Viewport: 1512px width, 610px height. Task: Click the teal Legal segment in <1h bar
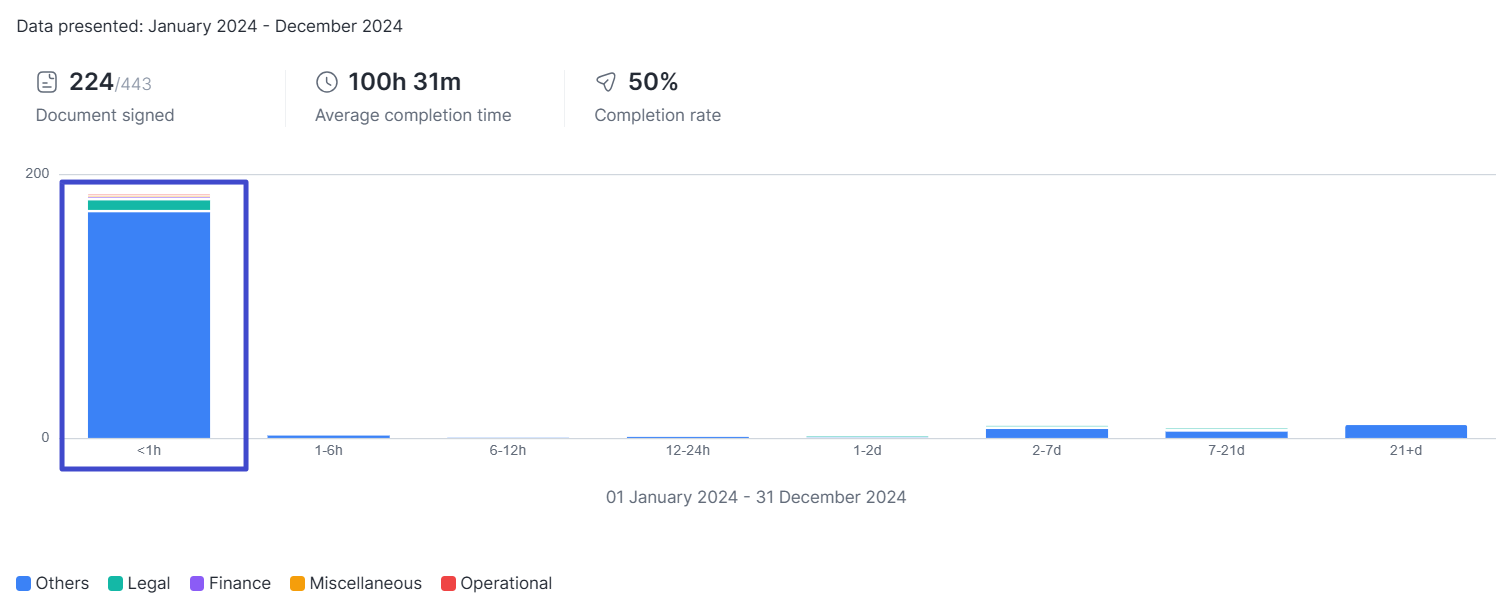click(149, 205)
